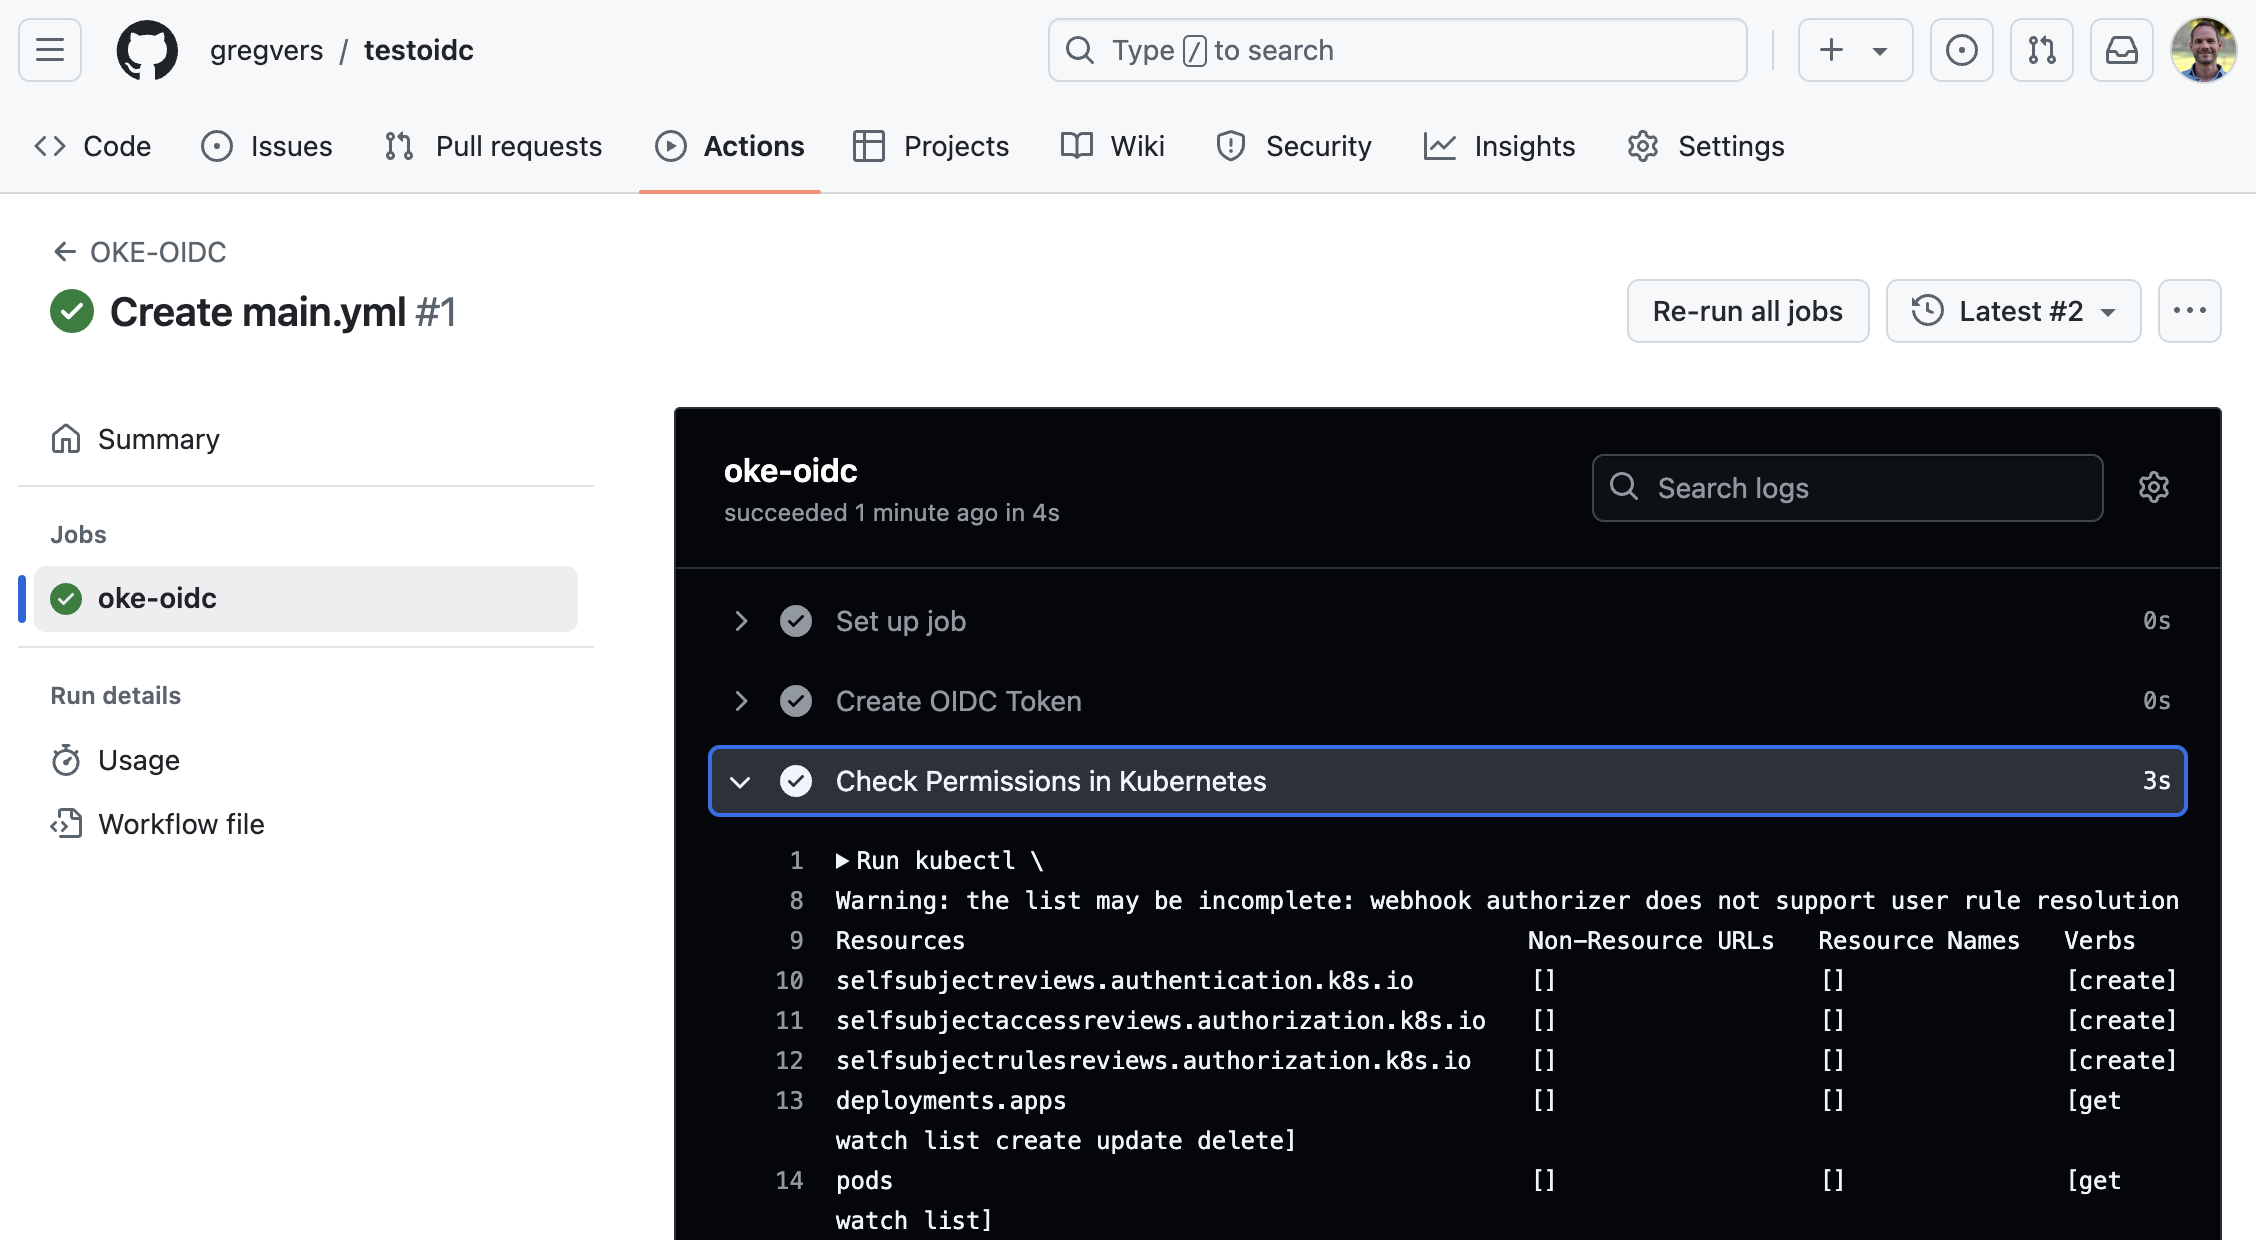This screenshot has width=2256, height=1240.
Task: Open the more options ellipsis menu
Action: (2190, 311)
